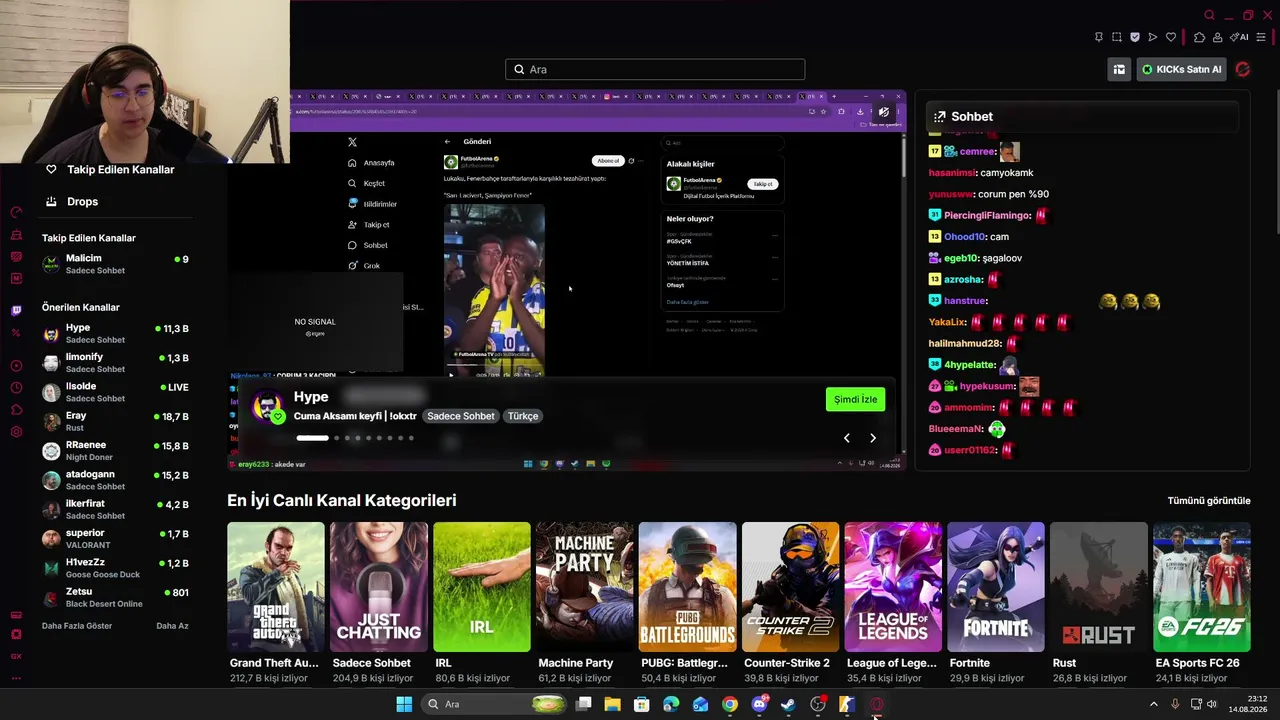Click the pin icon in browser toolbar
The image size is (1280, 720).
coord(1099,37)
